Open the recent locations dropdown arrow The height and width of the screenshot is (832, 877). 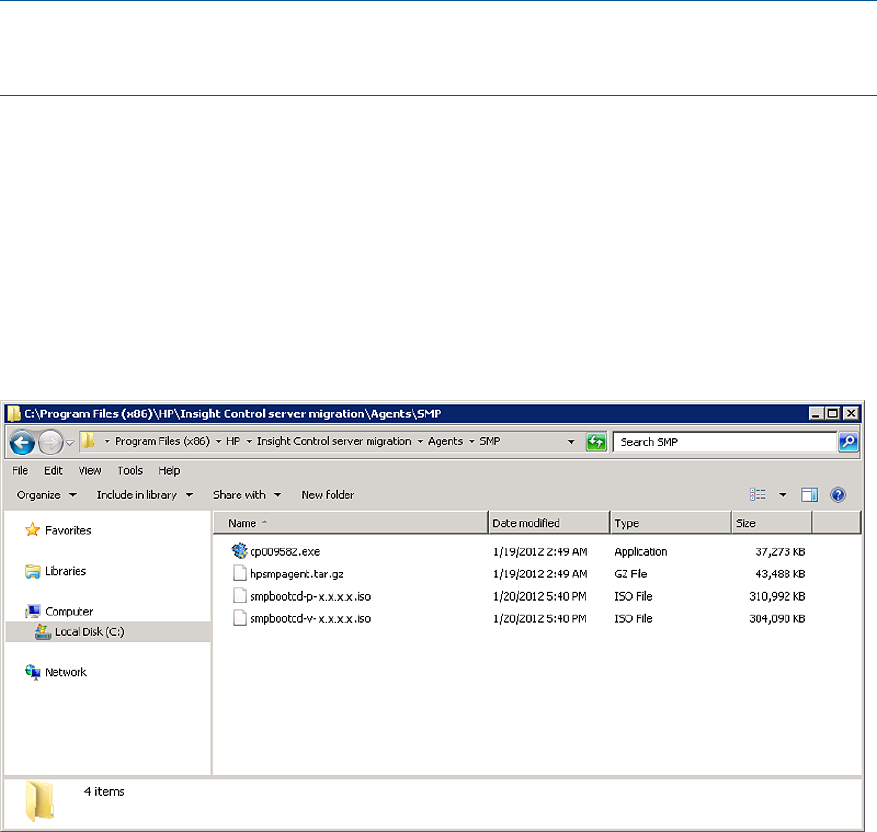click(70, 443)
